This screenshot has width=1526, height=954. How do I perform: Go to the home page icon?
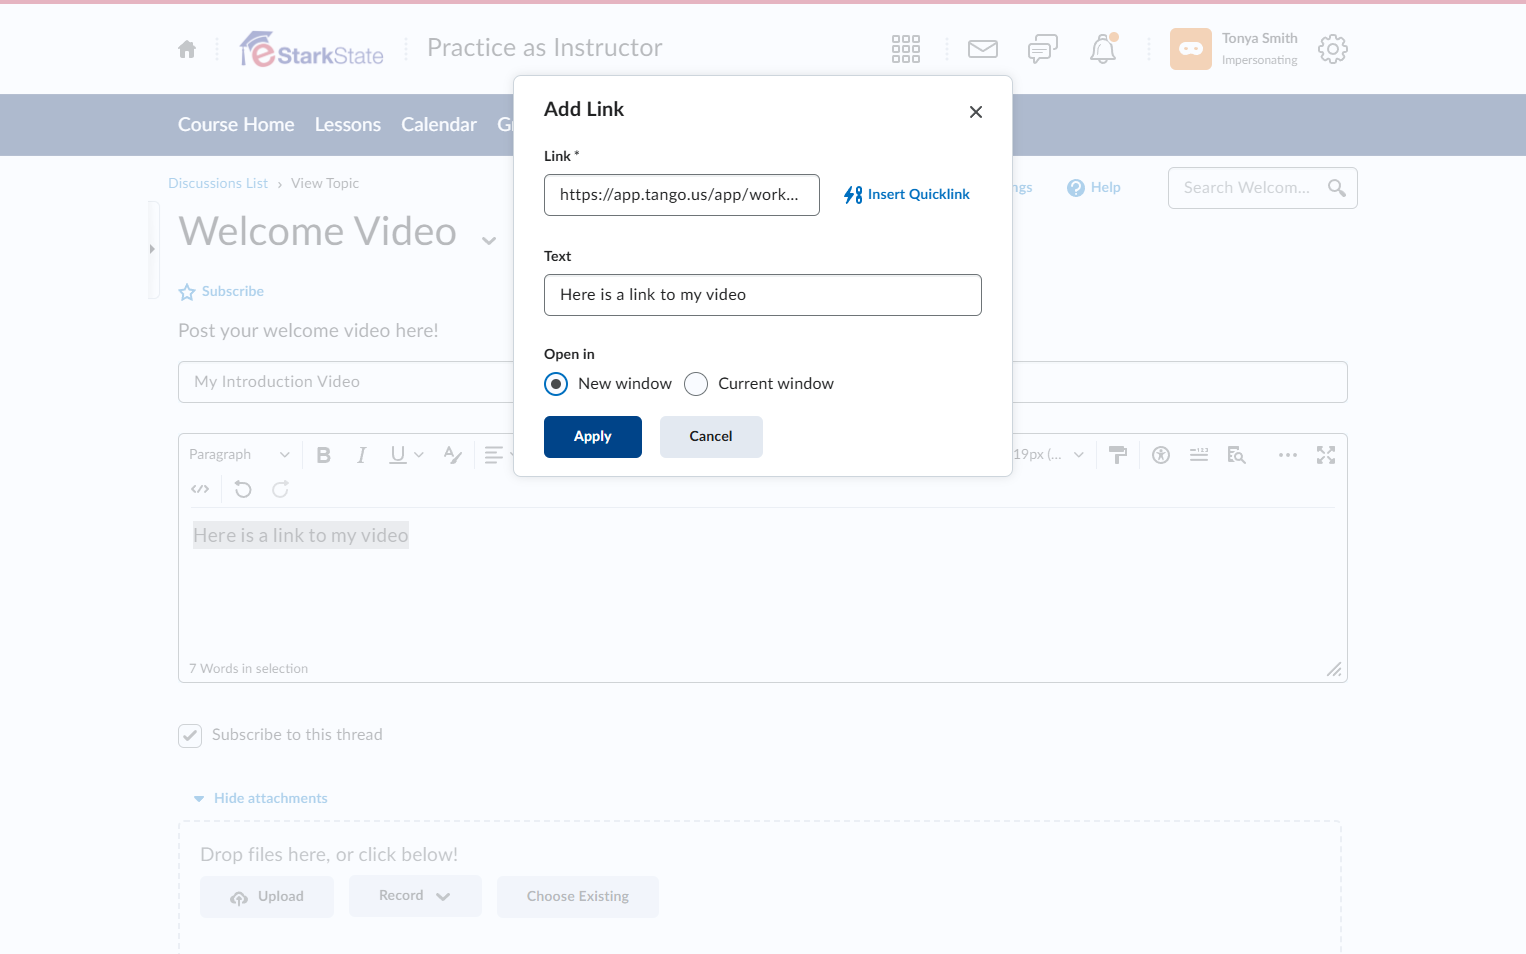click(187, 49)
